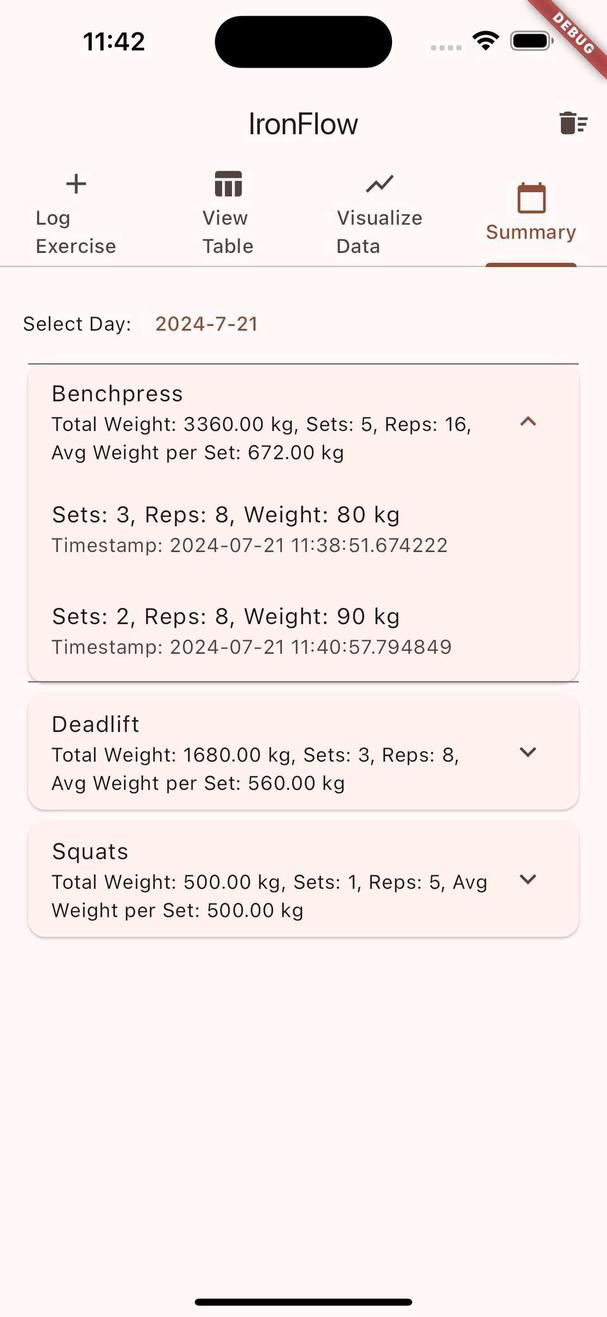The image size is (607, 1317).
Task: Select the 90 kg Benchpress entry
Action: (226, 630)
